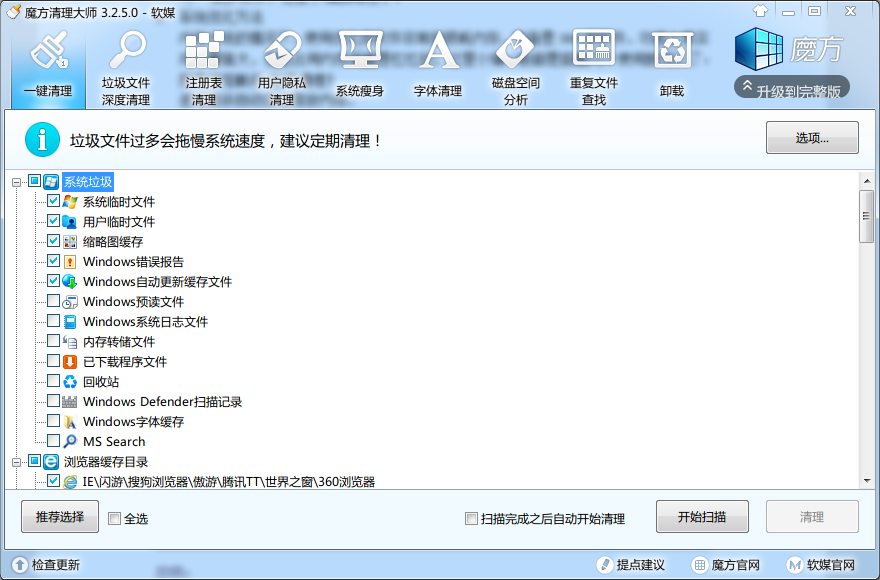Click the Windows自动更新缓存文件 globe icon
The height and width of the screenshot is (580, 880).
click(x=70, y=281)
